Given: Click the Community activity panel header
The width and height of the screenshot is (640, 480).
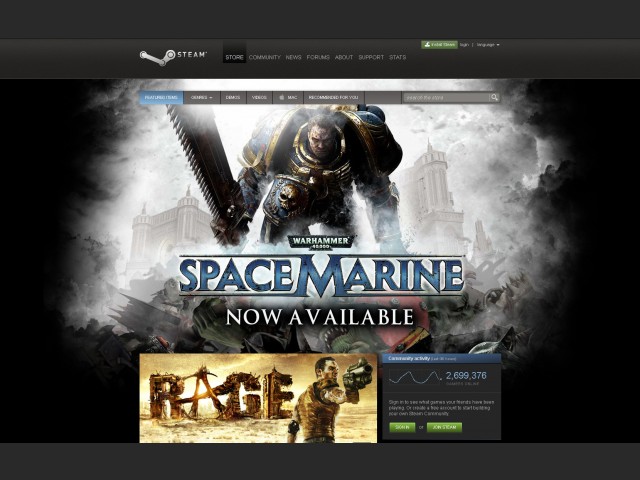Looking at the screenshot, I should 442,358.
